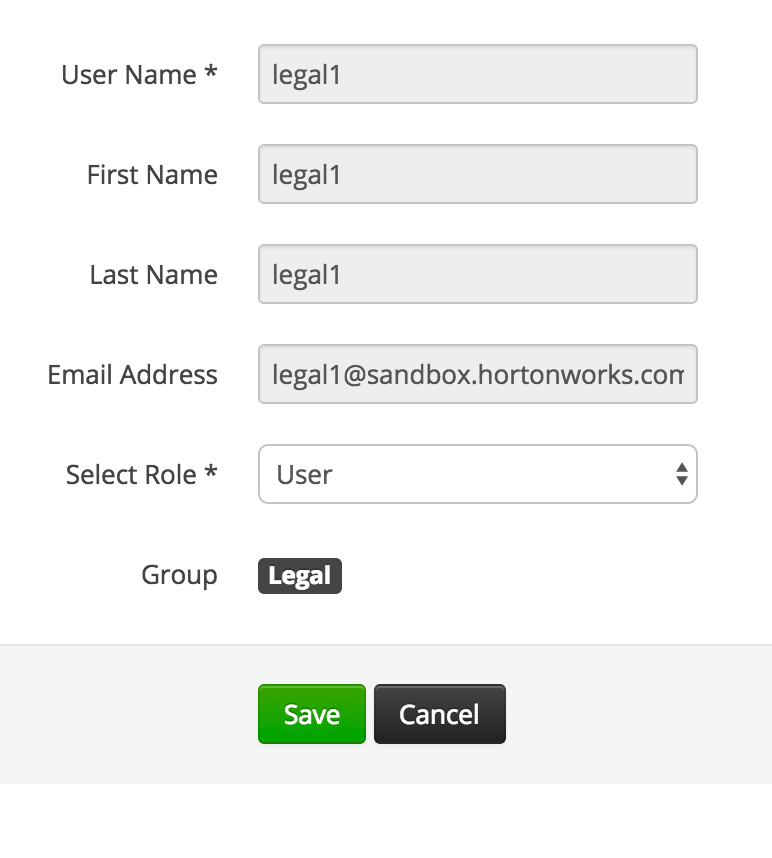Click the Legal group tag
772x858 pixels.
point(300,576)
